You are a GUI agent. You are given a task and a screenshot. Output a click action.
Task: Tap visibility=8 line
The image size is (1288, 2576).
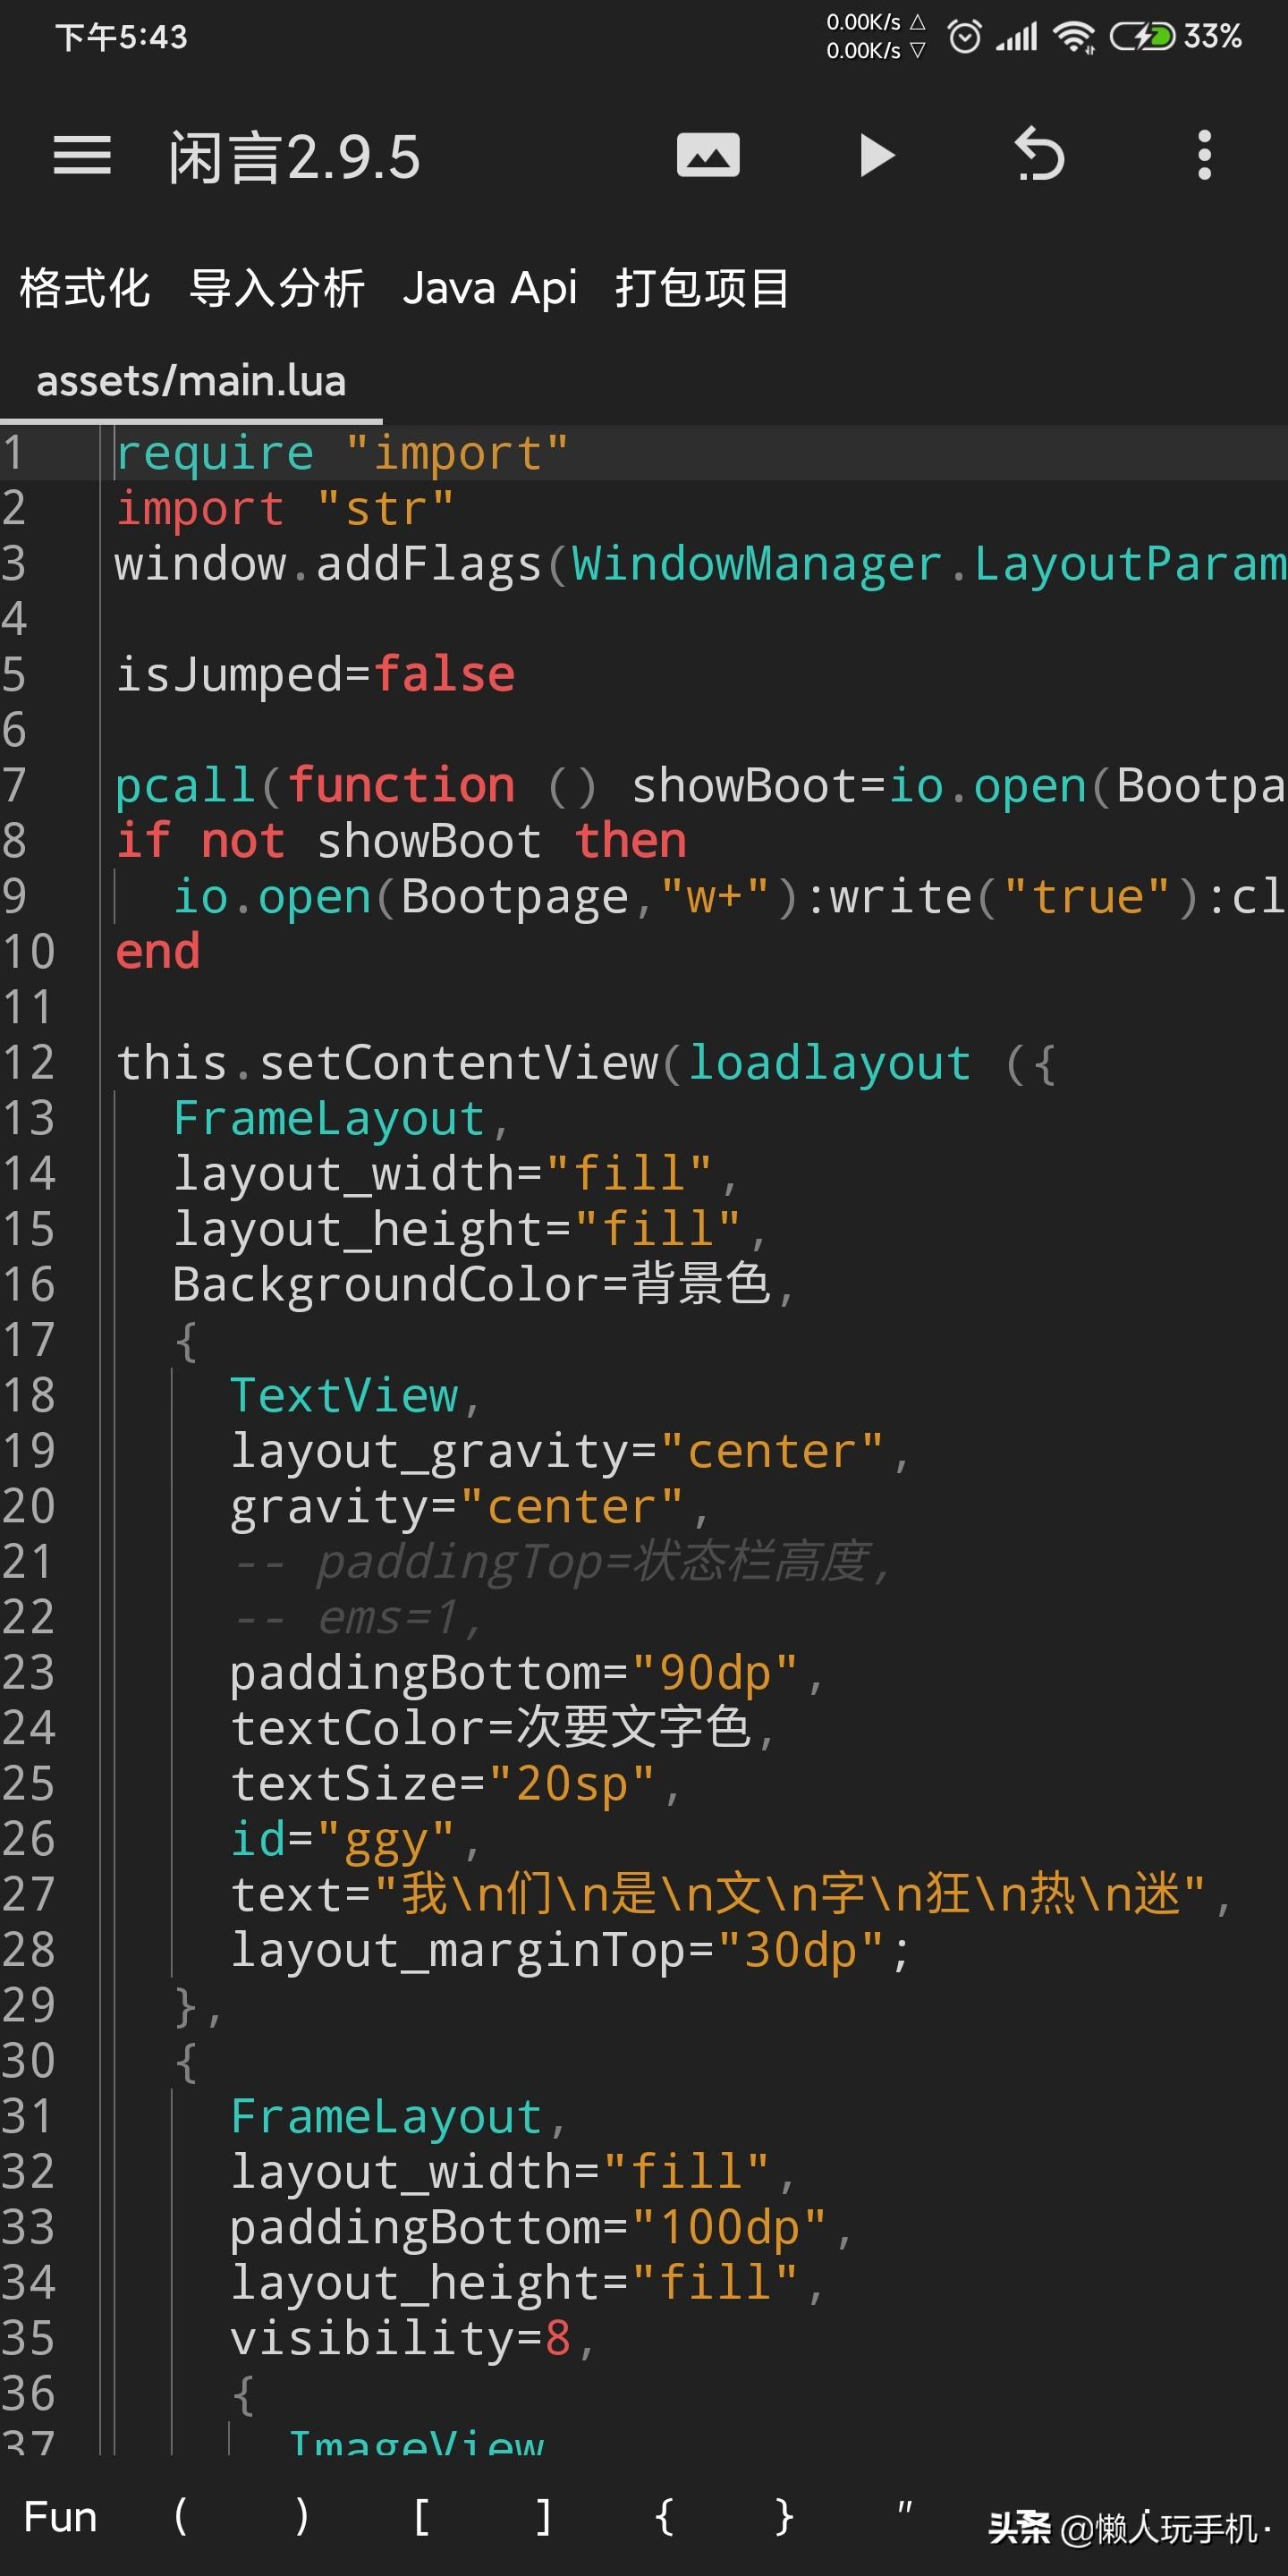(413, 2338)
